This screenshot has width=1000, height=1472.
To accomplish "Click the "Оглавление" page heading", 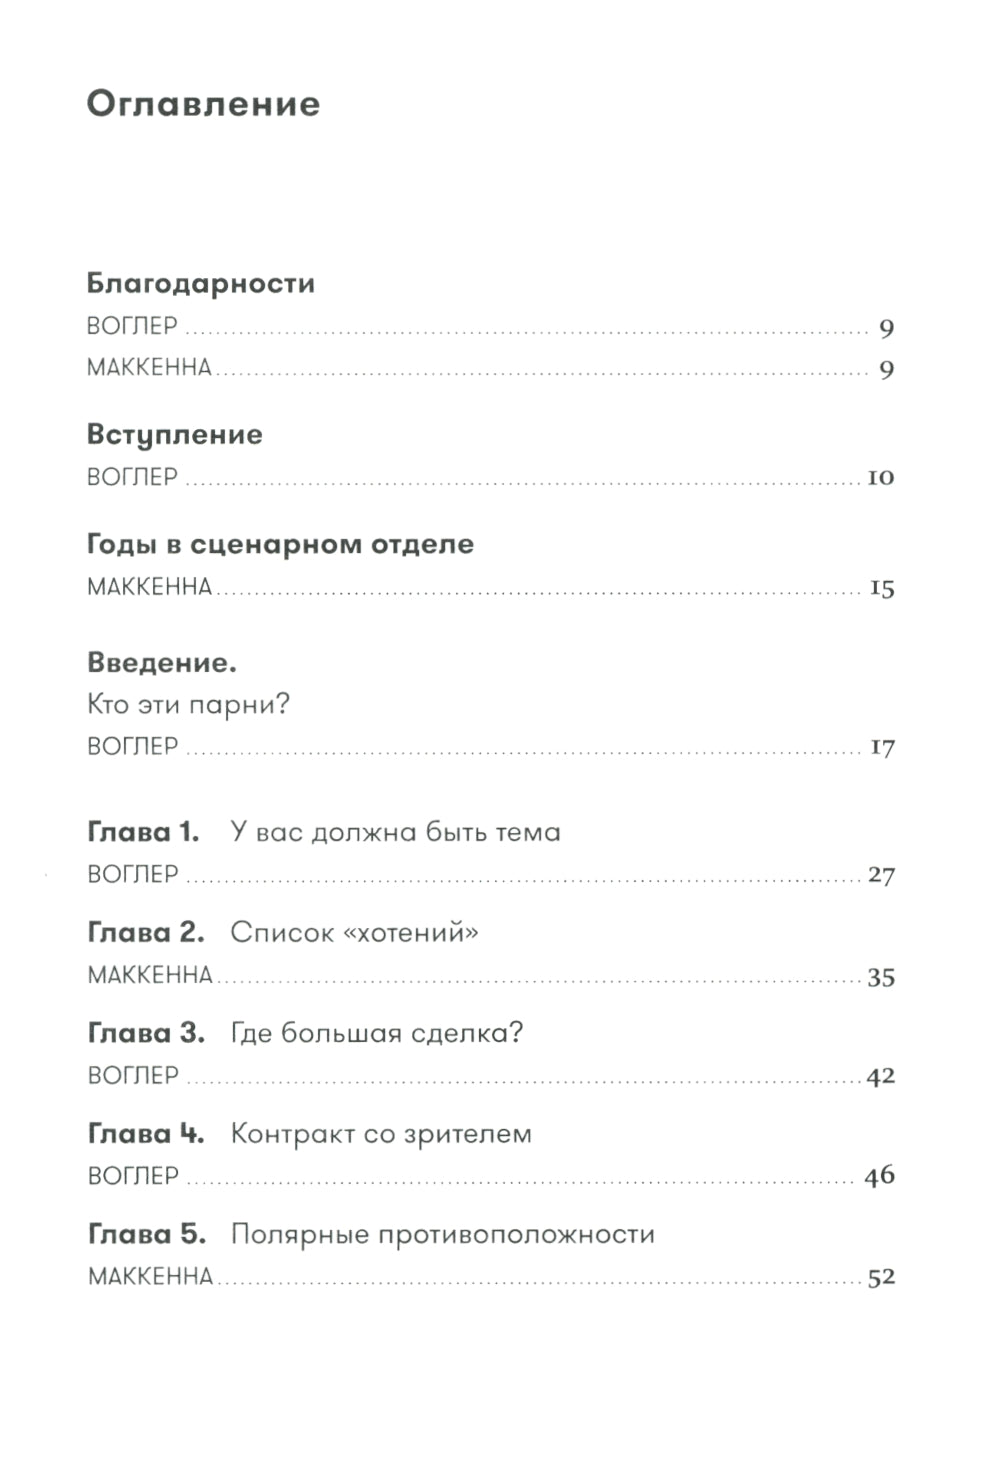I will pos(203,104).
